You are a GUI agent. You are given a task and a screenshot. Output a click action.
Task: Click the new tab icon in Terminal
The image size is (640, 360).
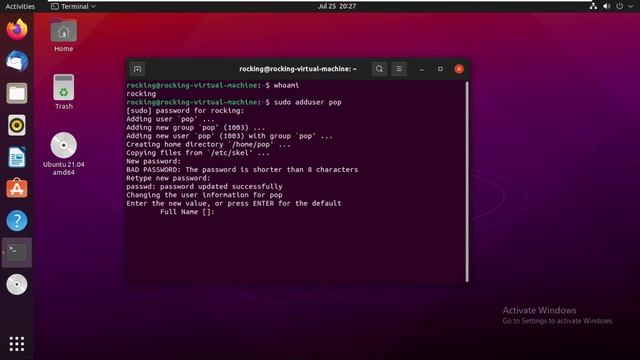pyautogui.click(x=138, y=69)
